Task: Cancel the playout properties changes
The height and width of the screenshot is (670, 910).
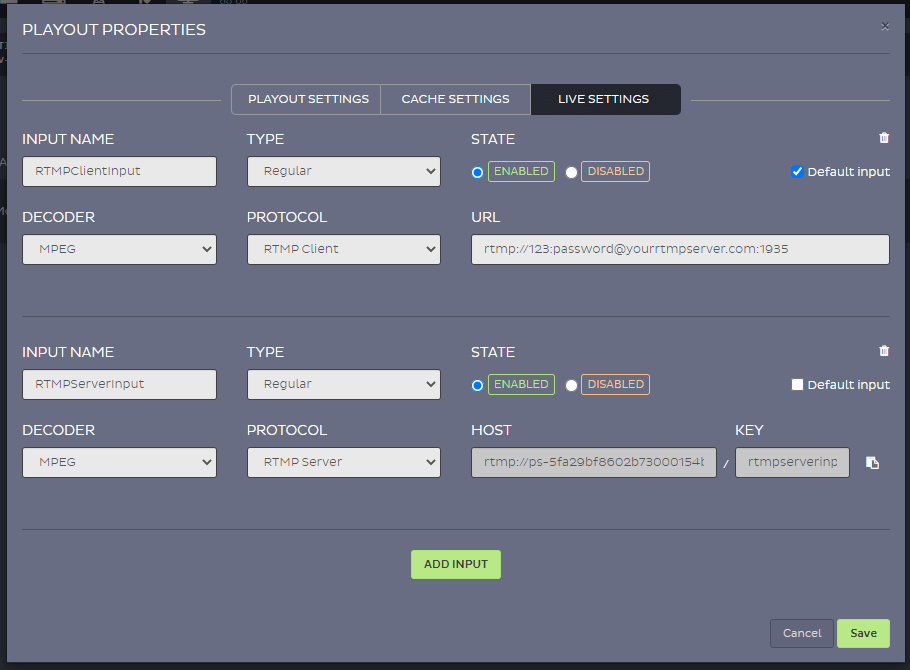Action: pos(801,633)
